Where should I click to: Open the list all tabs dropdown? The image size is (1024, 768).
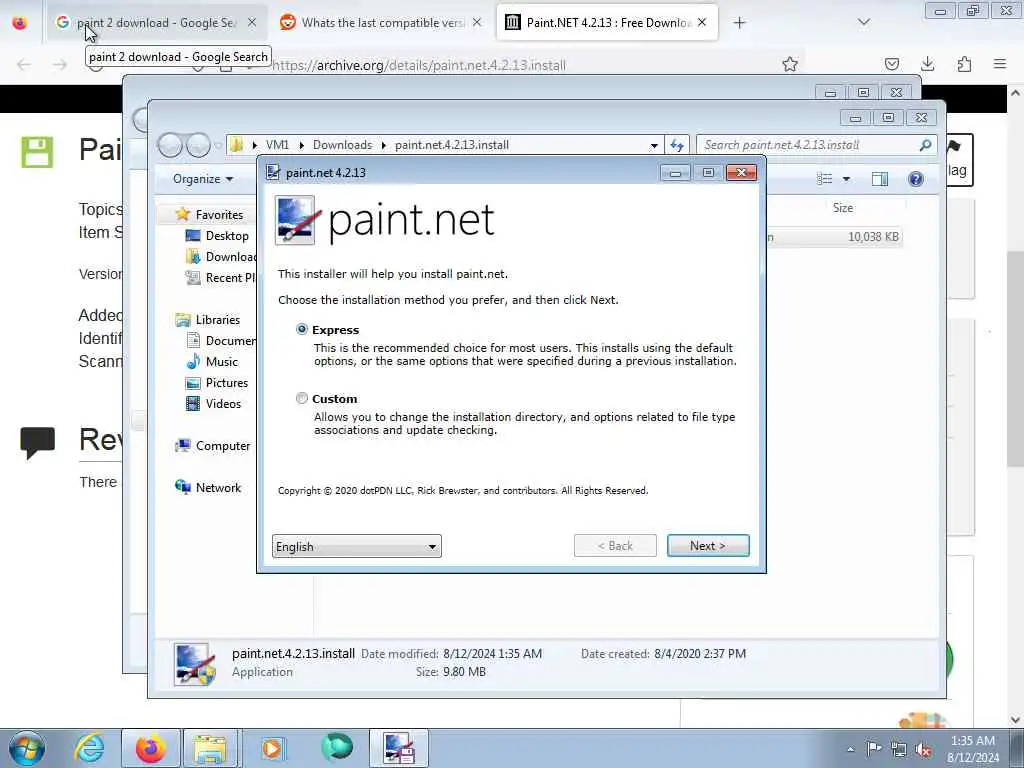tap(864, 23)
